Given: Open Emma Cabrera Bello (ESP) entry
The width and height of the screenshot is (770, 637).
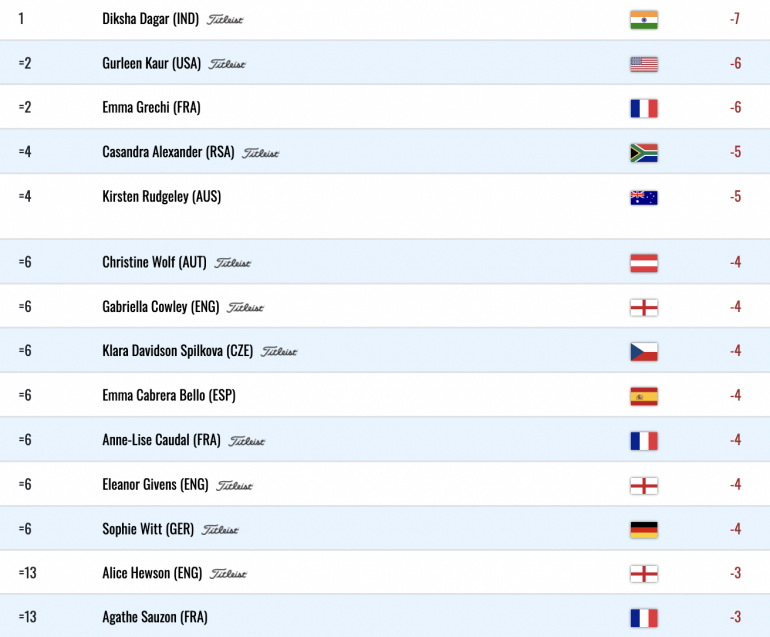Looking at the screenshot, I should [x=169, y=395].
